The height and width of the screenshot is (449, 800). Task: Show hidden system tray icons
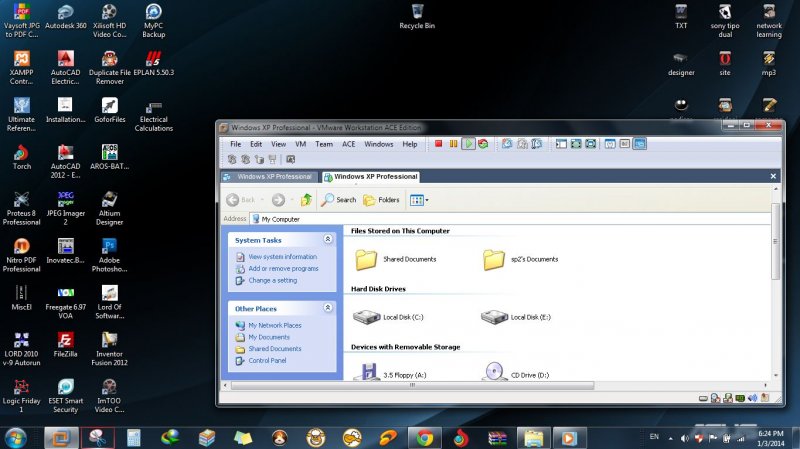(x=670, y=438)
